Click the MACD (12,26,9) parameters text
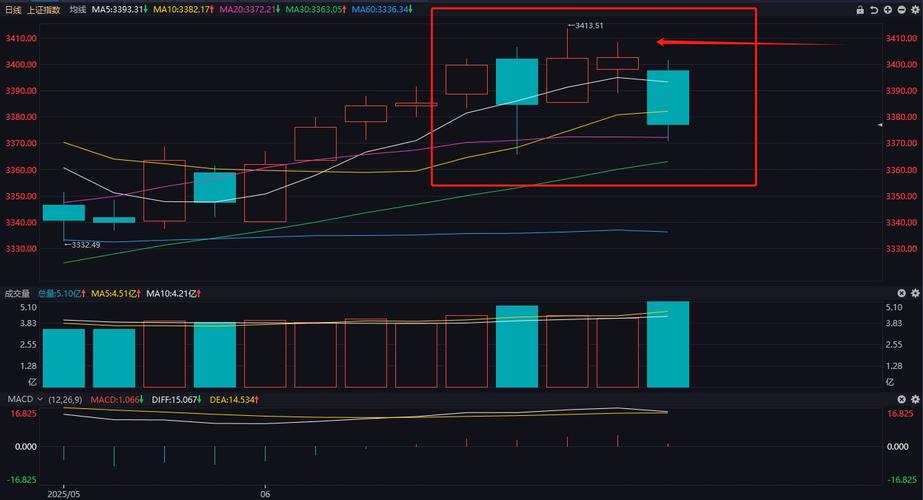Image resolution: width=923 pixels, height=500 pixels. (x=62, y=399)
